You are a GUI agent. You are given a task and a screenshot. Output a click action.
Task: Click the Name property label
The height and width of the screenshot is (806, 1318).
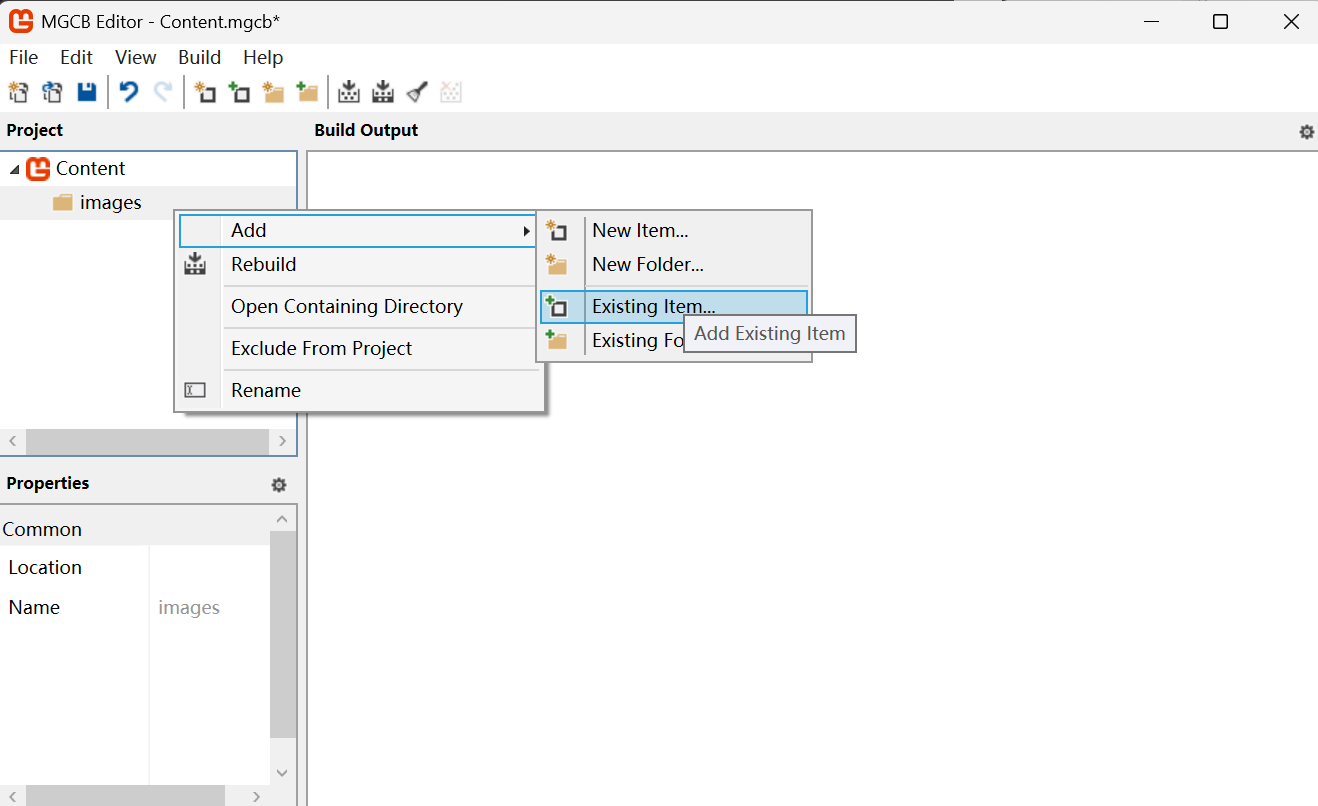point(34,608)
